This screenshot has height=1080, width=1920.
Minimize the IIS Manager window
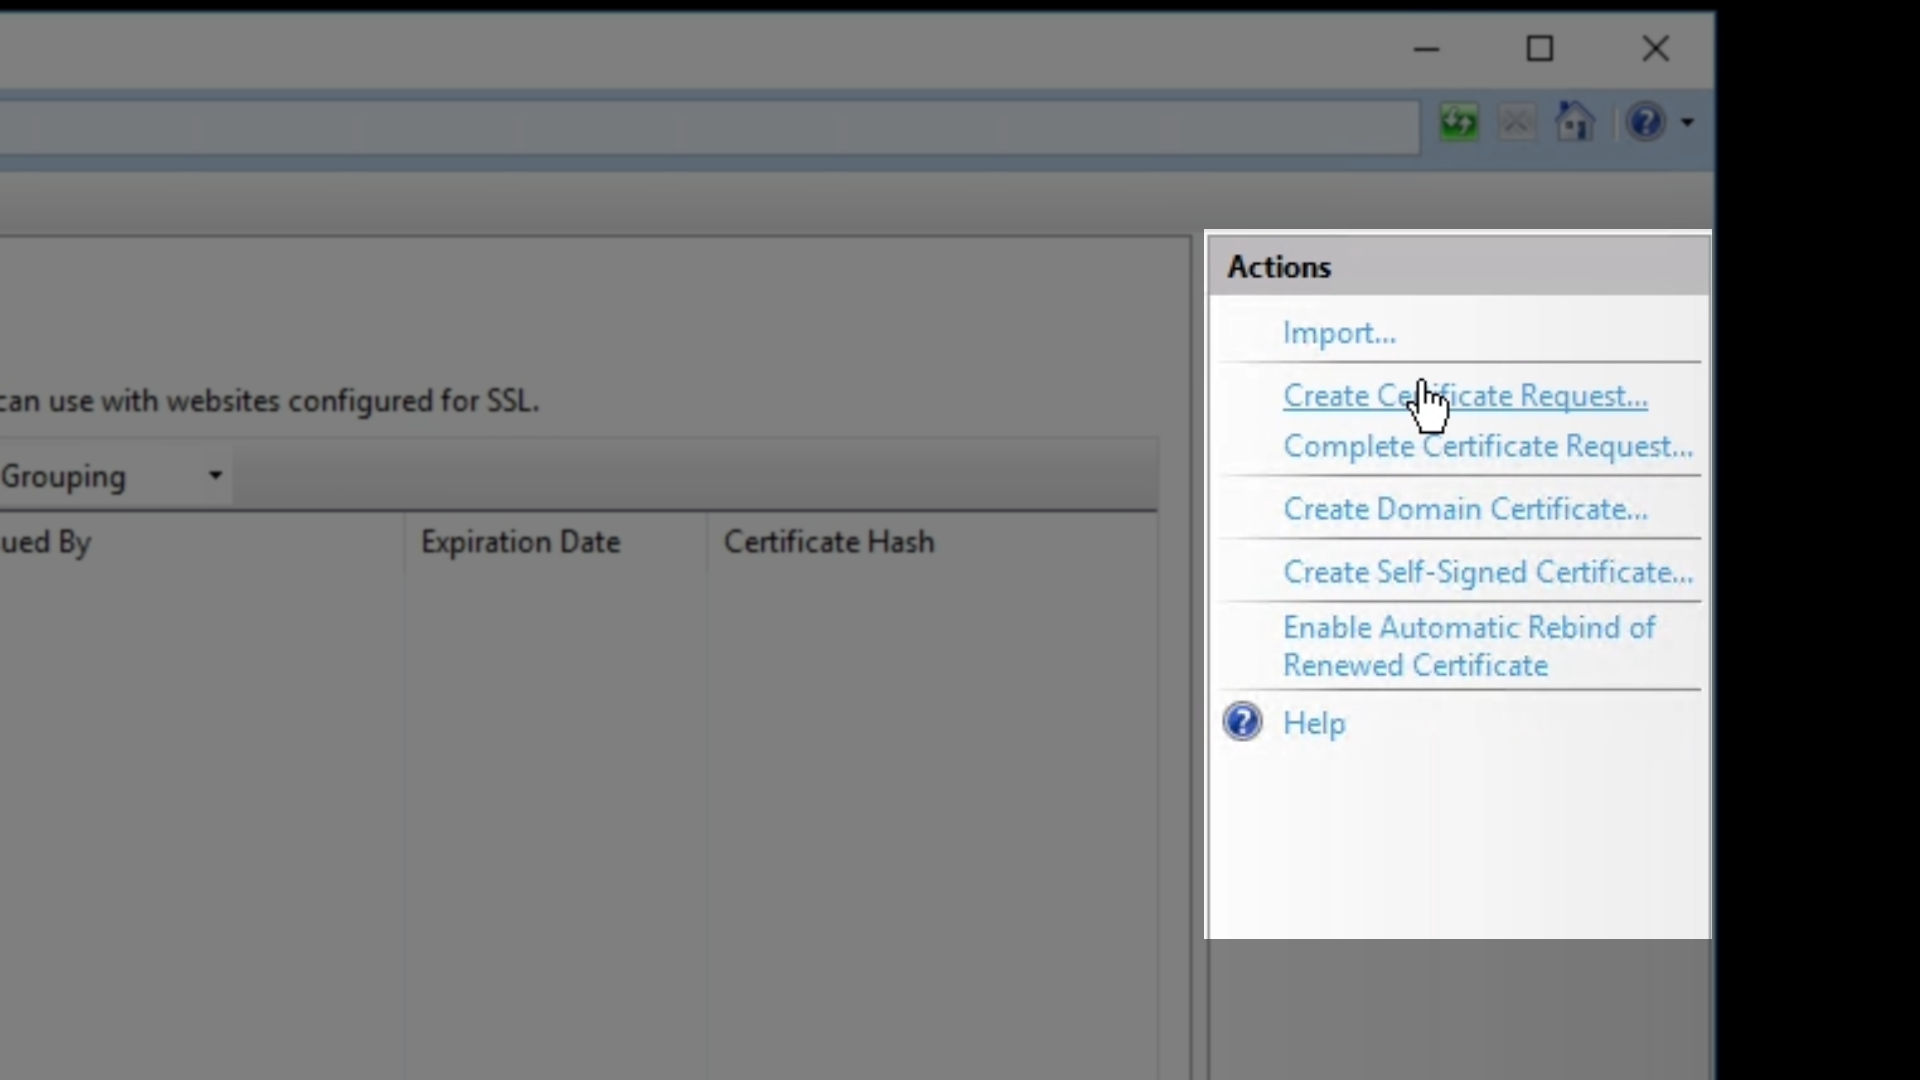click(1426, 49)
